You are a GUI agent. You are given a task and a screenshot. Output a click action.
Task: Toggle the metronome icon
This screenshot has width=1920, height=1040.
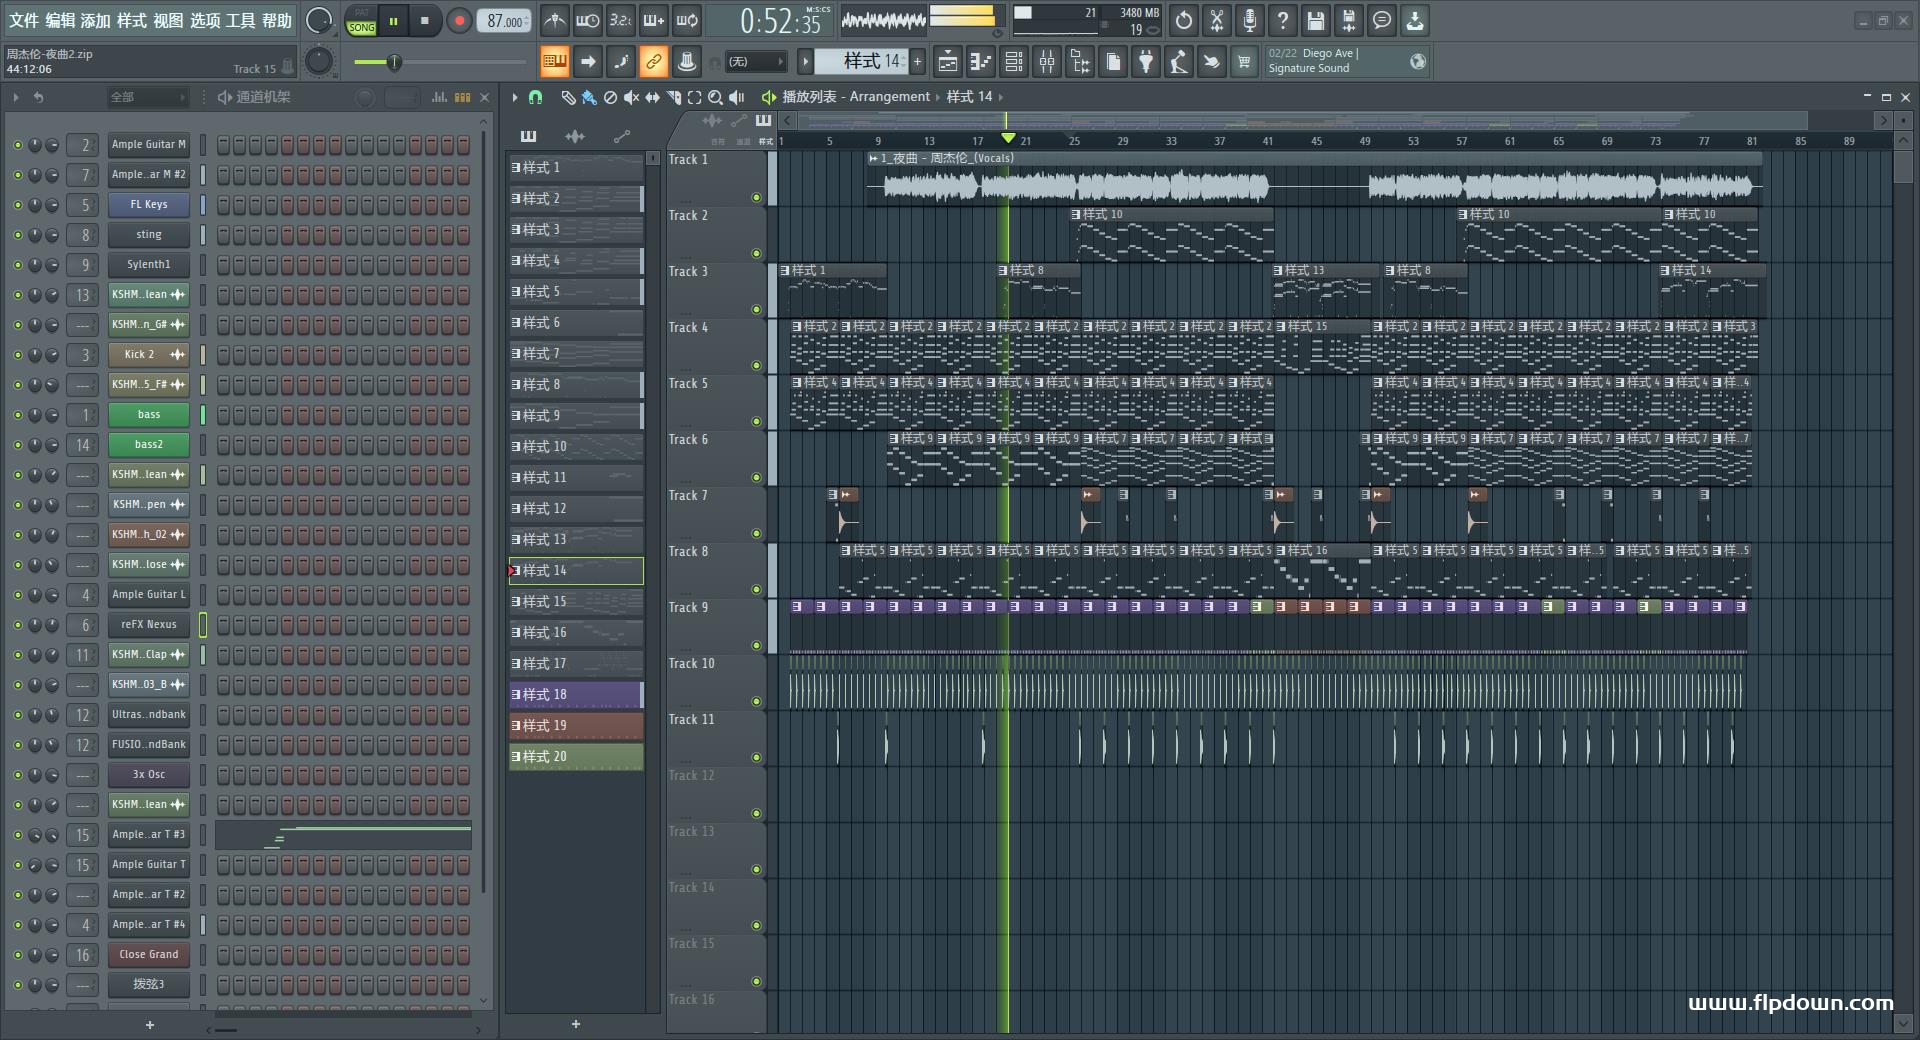(555, 20)
